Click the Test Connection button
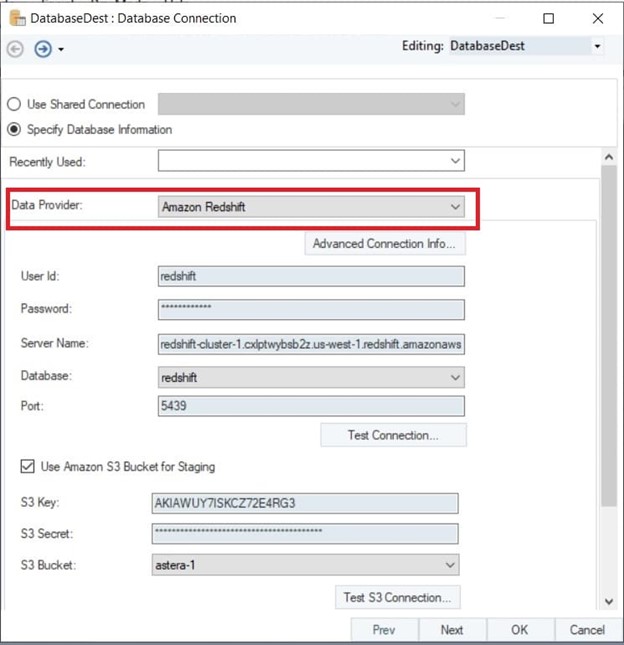This screenshot has width=624, height=645. coord(392,435)
